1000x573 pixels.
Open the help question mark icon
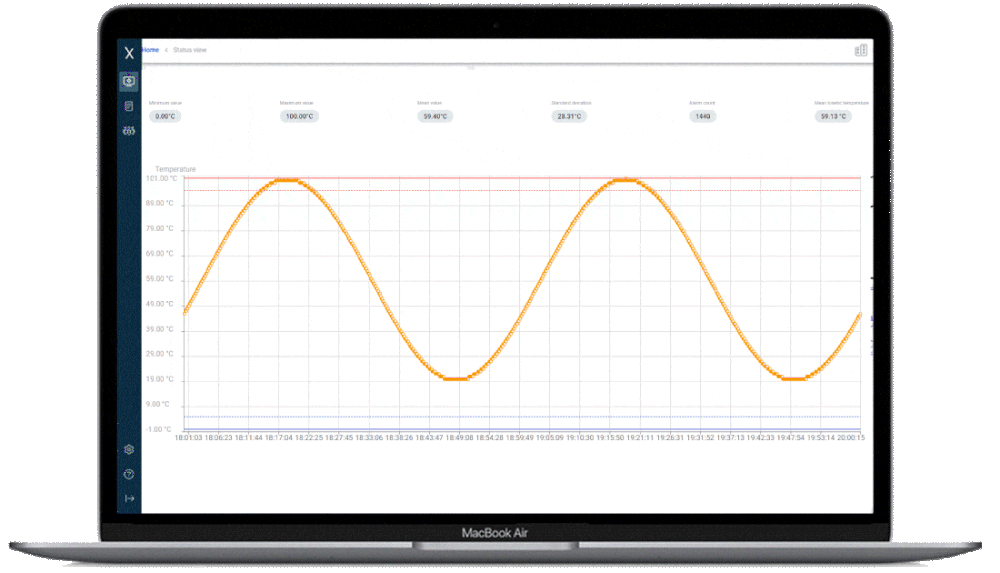click(x=129, y=474)
